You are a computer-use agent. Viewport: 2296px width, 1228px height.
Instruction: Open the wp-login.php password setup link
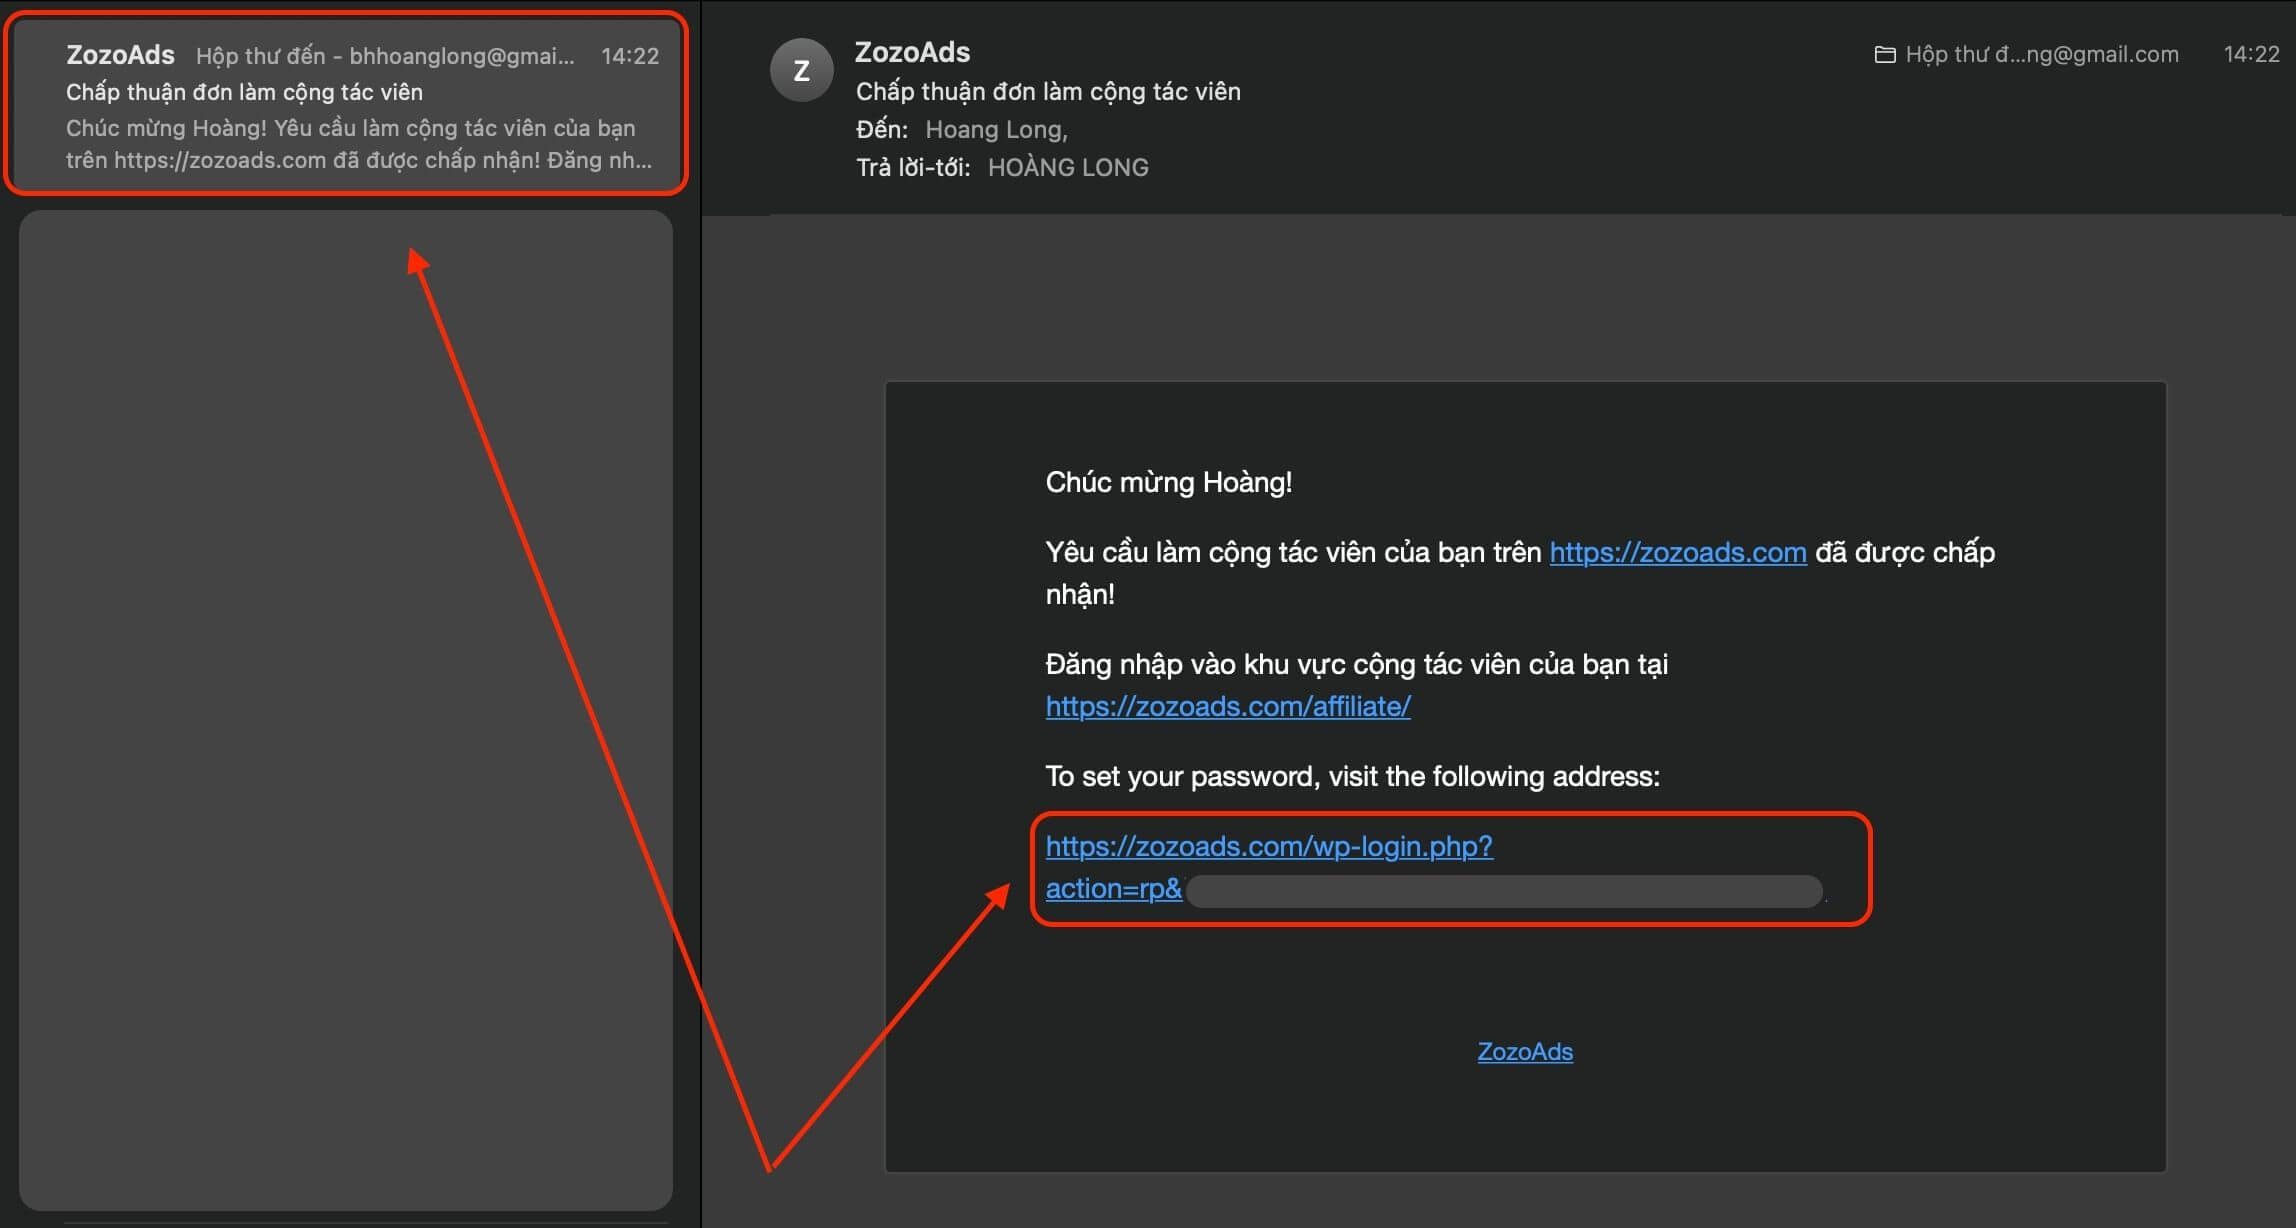[x=1269, y=867]
